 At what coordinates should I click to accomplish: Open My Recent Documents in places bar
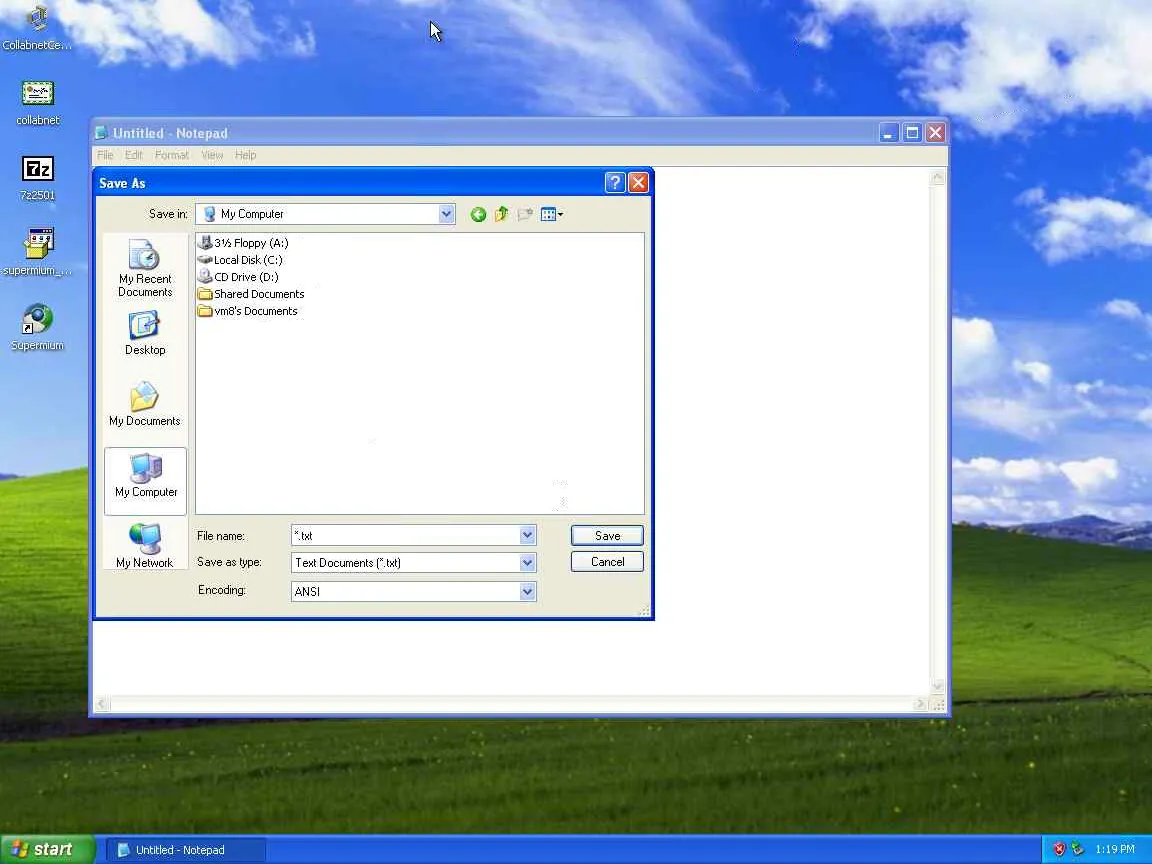pyautogui.click(x=145, y=268)
